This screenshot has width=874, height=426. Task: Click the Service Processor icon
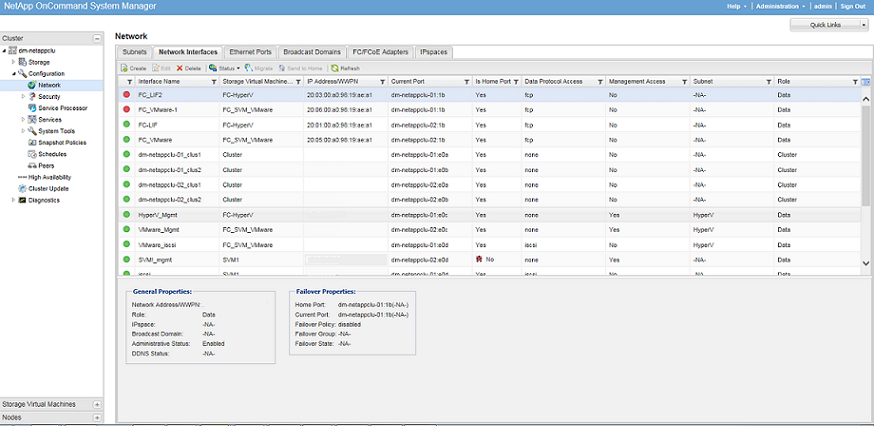pos(32,108)
